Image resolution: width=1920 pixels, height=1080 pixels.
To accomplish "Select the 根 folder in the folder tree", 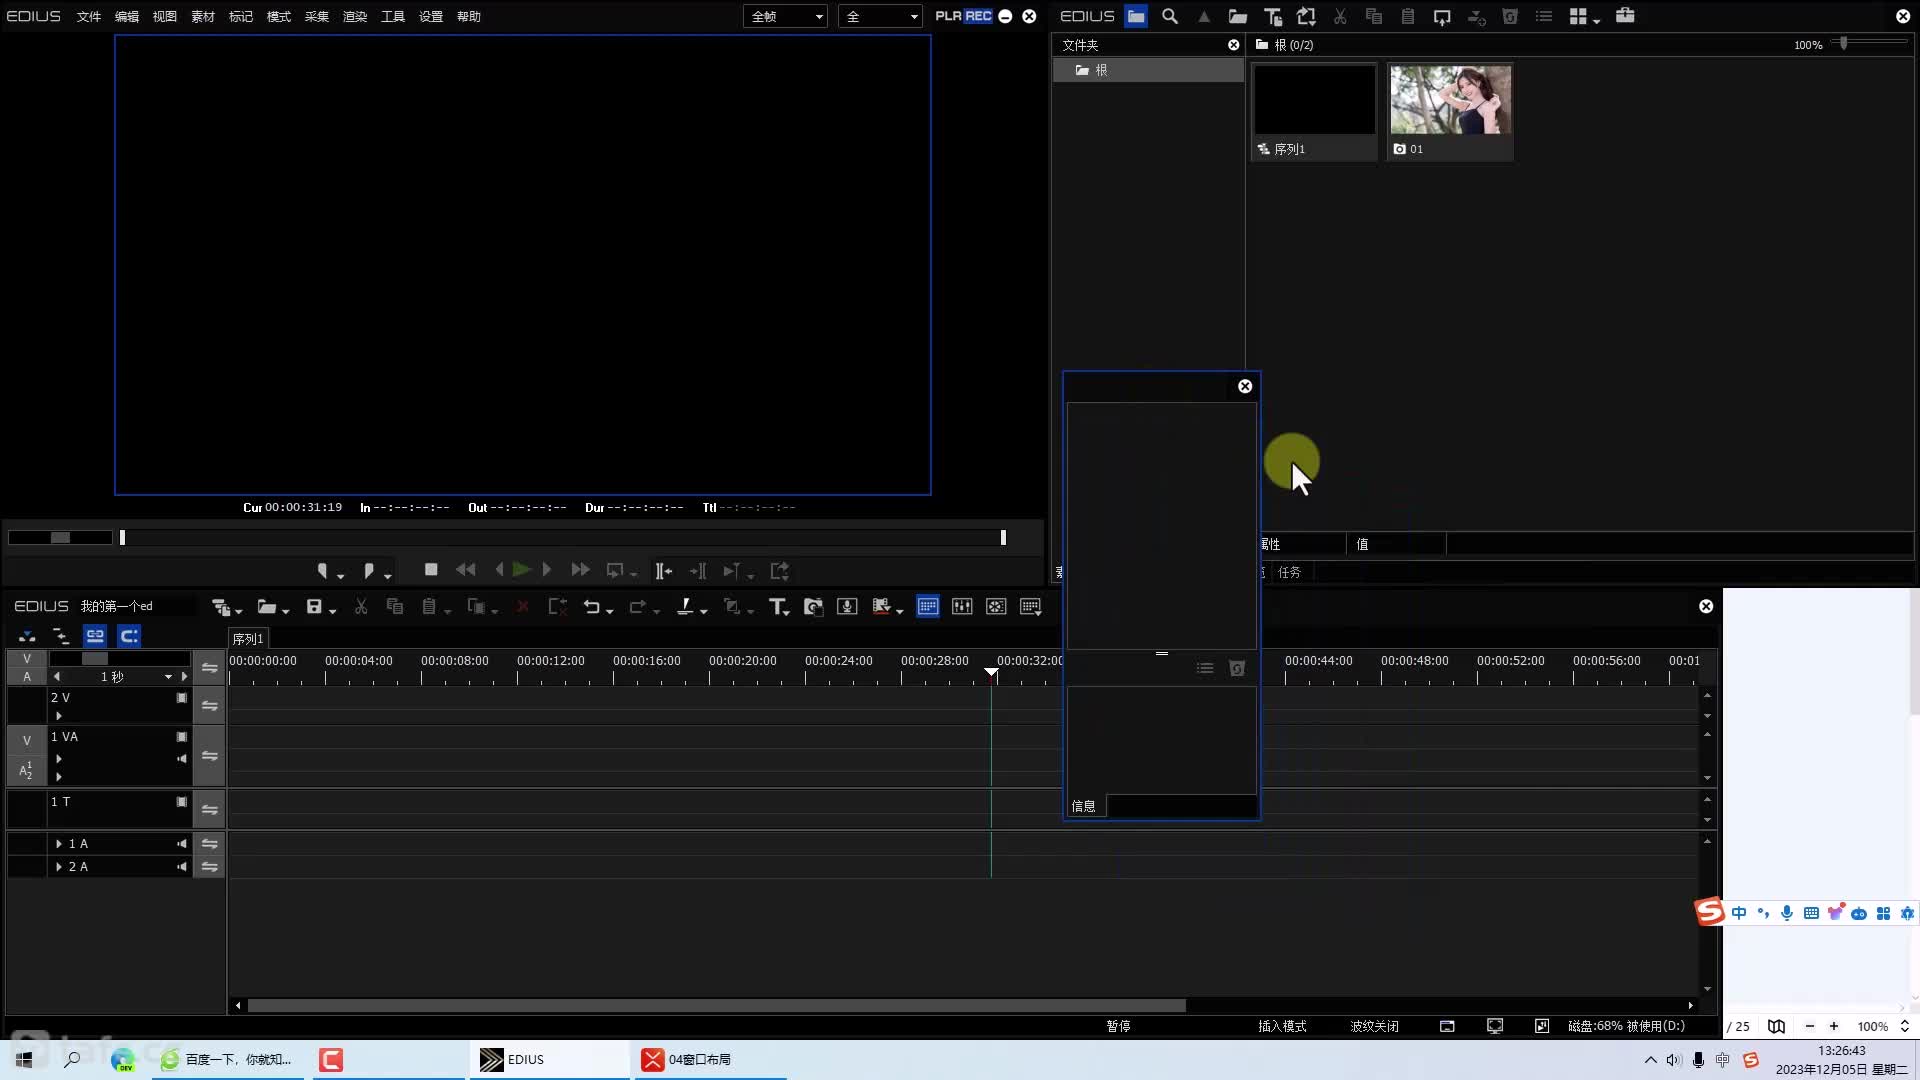I will [x=1148, y=70].
